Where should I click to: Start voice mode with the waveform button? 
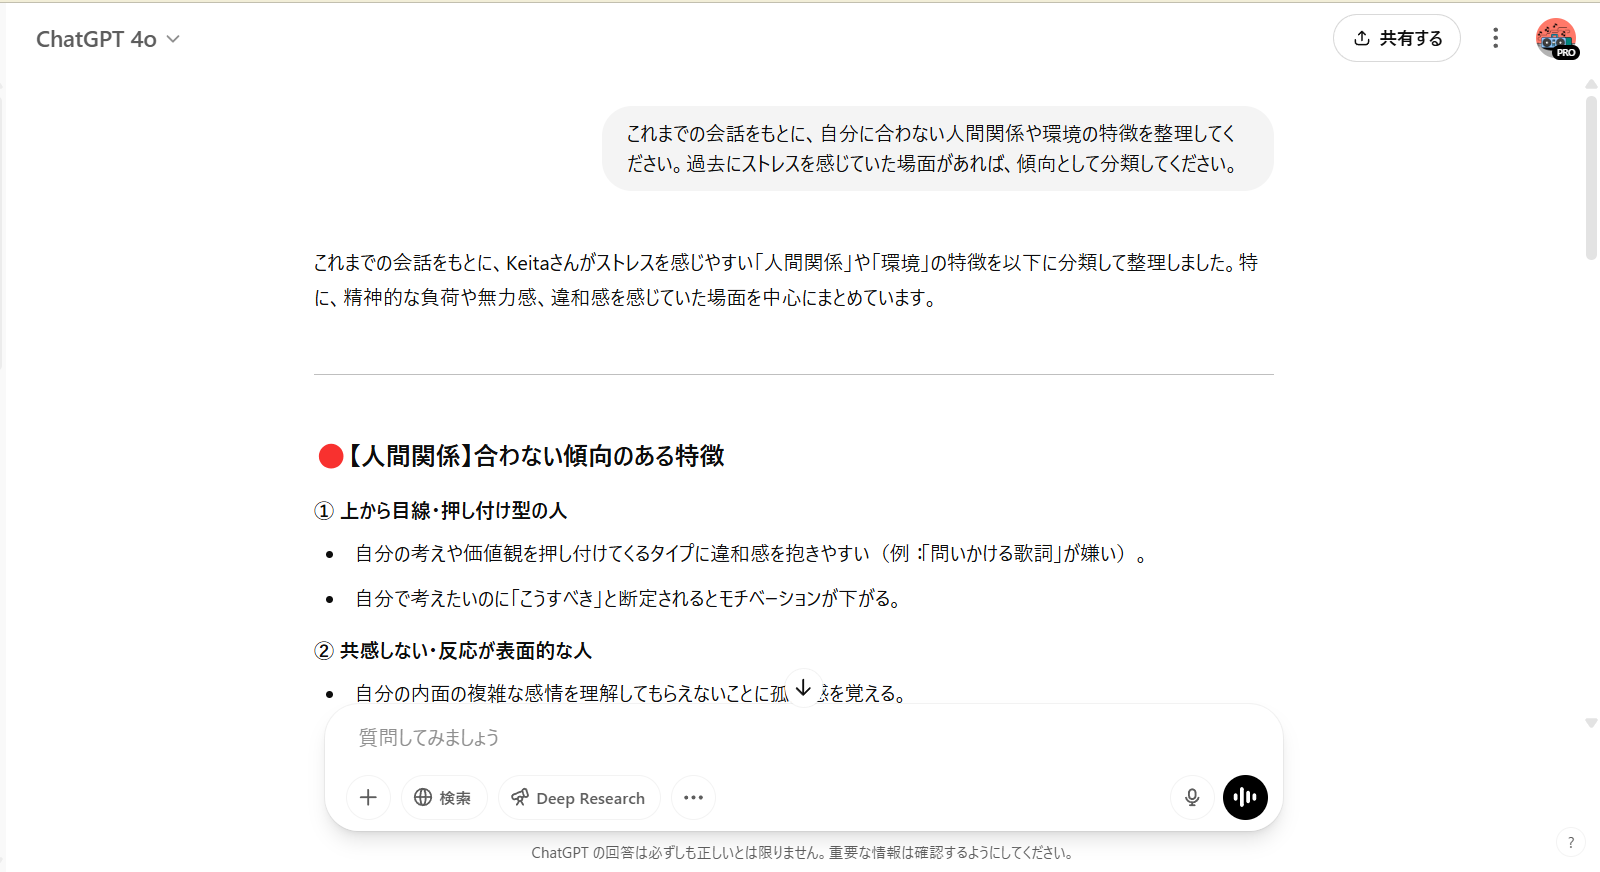click(1245, 797)
